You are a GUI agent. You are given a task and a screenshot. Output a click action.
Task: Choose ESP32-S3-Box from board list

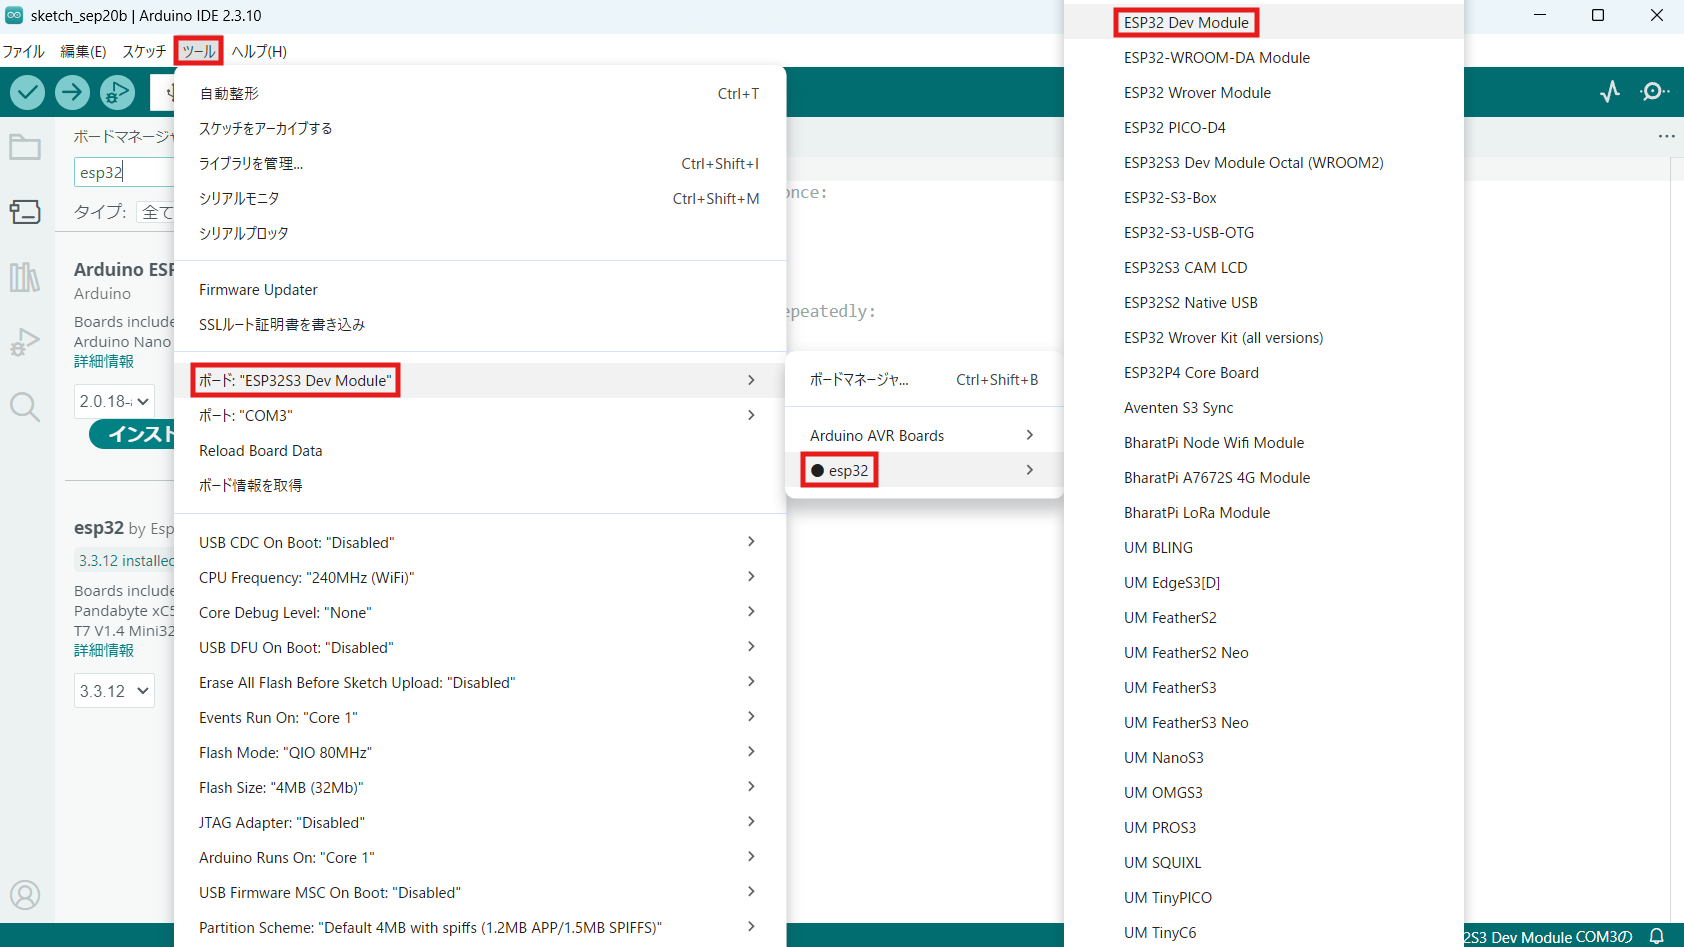(1264, 197)
